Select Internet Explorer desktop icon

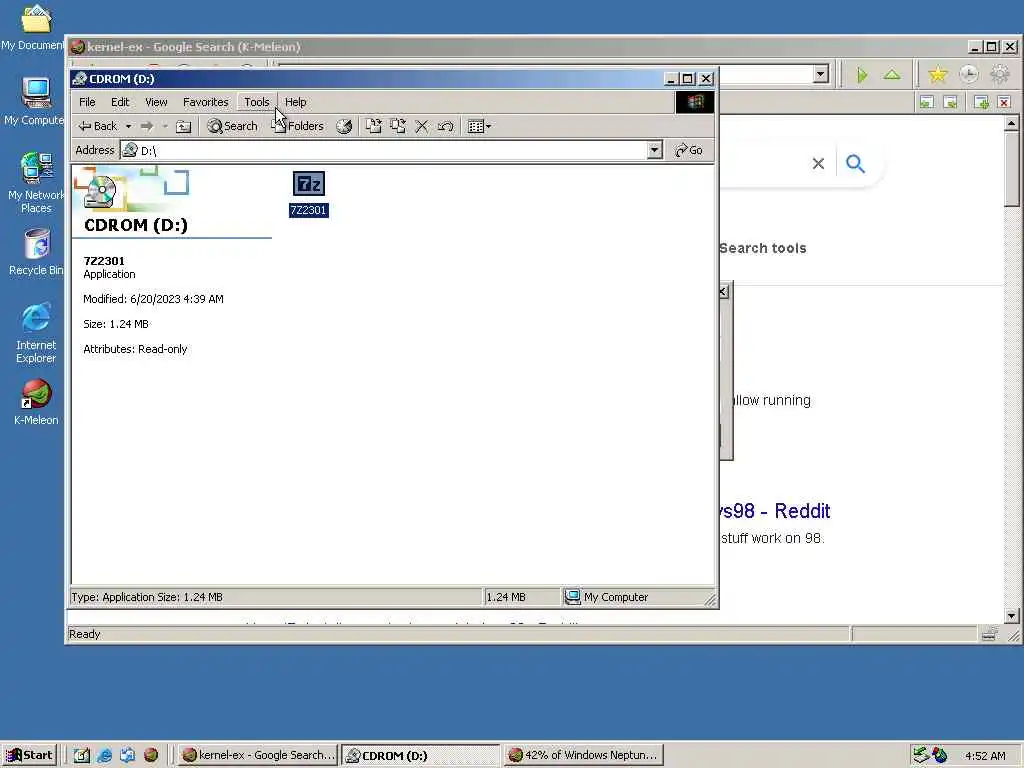coord(36,333)
